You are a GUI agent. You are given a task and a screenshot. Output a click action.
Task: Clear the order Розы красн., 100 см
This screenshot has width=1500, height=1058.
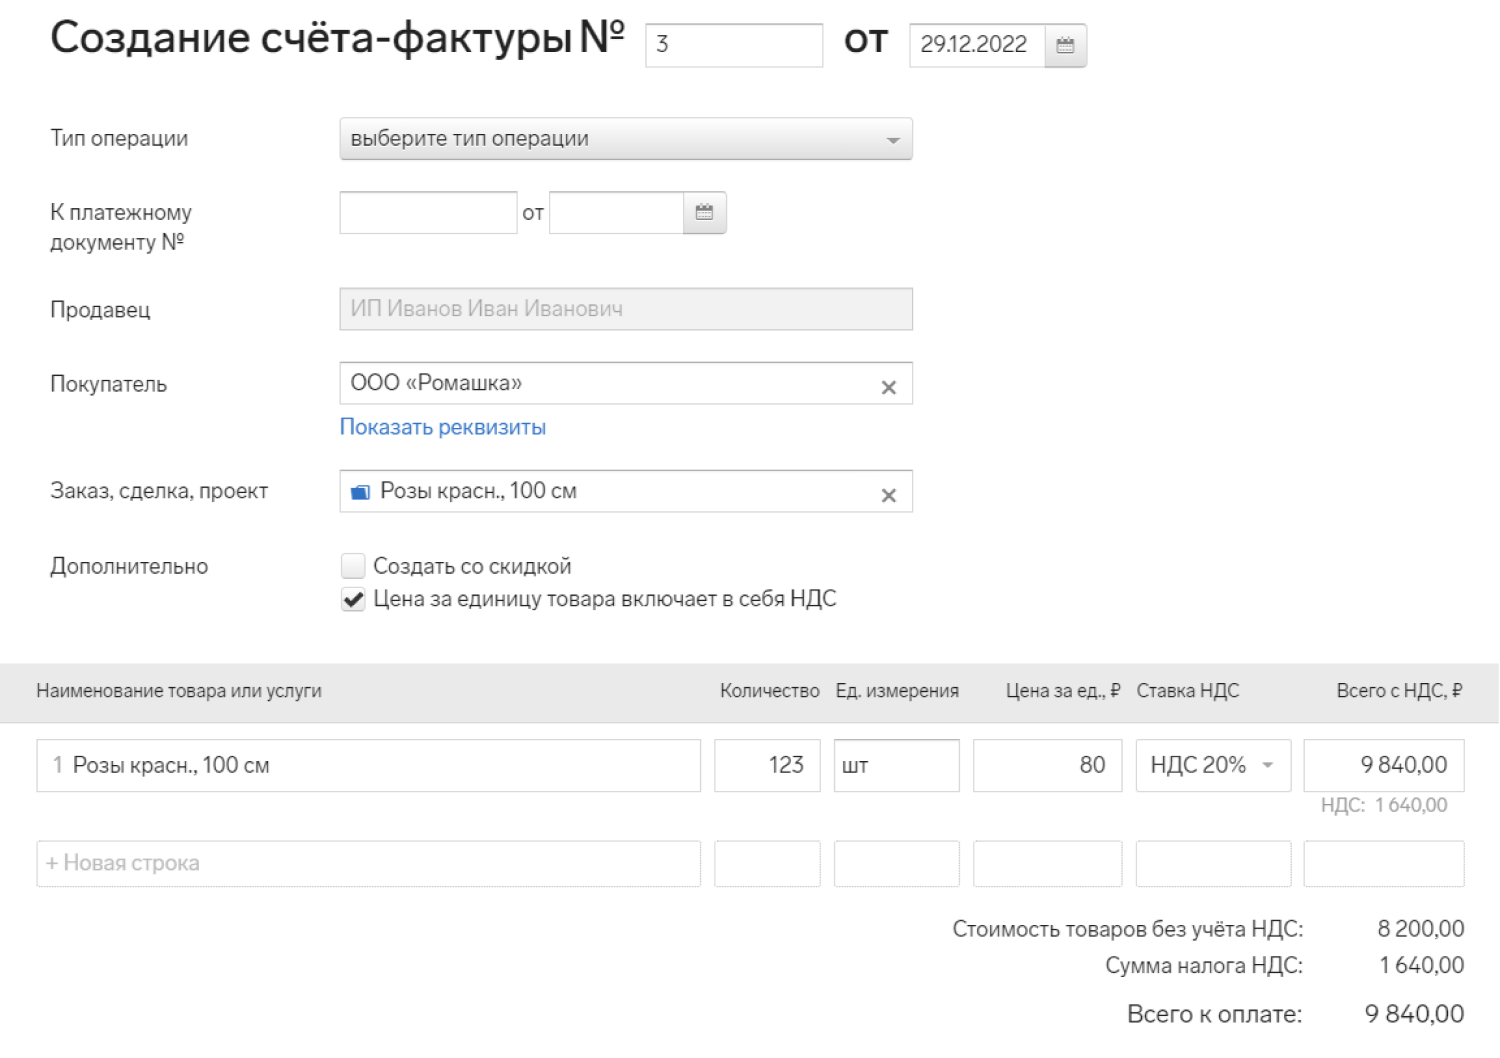pyautogui.click(x=888, y=495)
